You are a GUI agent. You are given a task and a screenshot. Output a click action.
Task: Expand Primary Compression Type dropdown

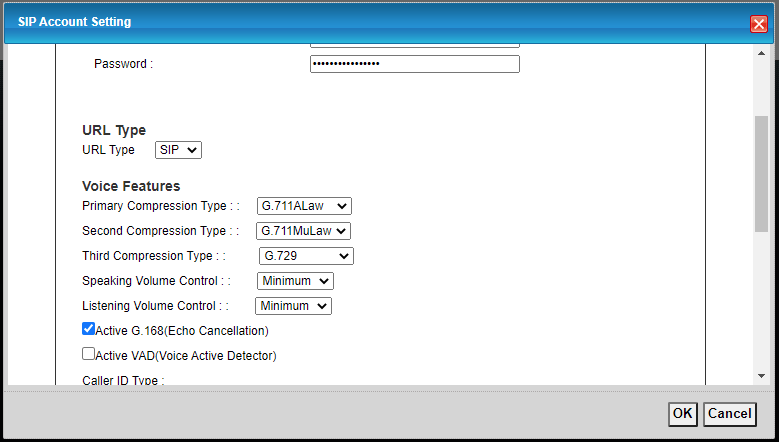click(304, 206)
